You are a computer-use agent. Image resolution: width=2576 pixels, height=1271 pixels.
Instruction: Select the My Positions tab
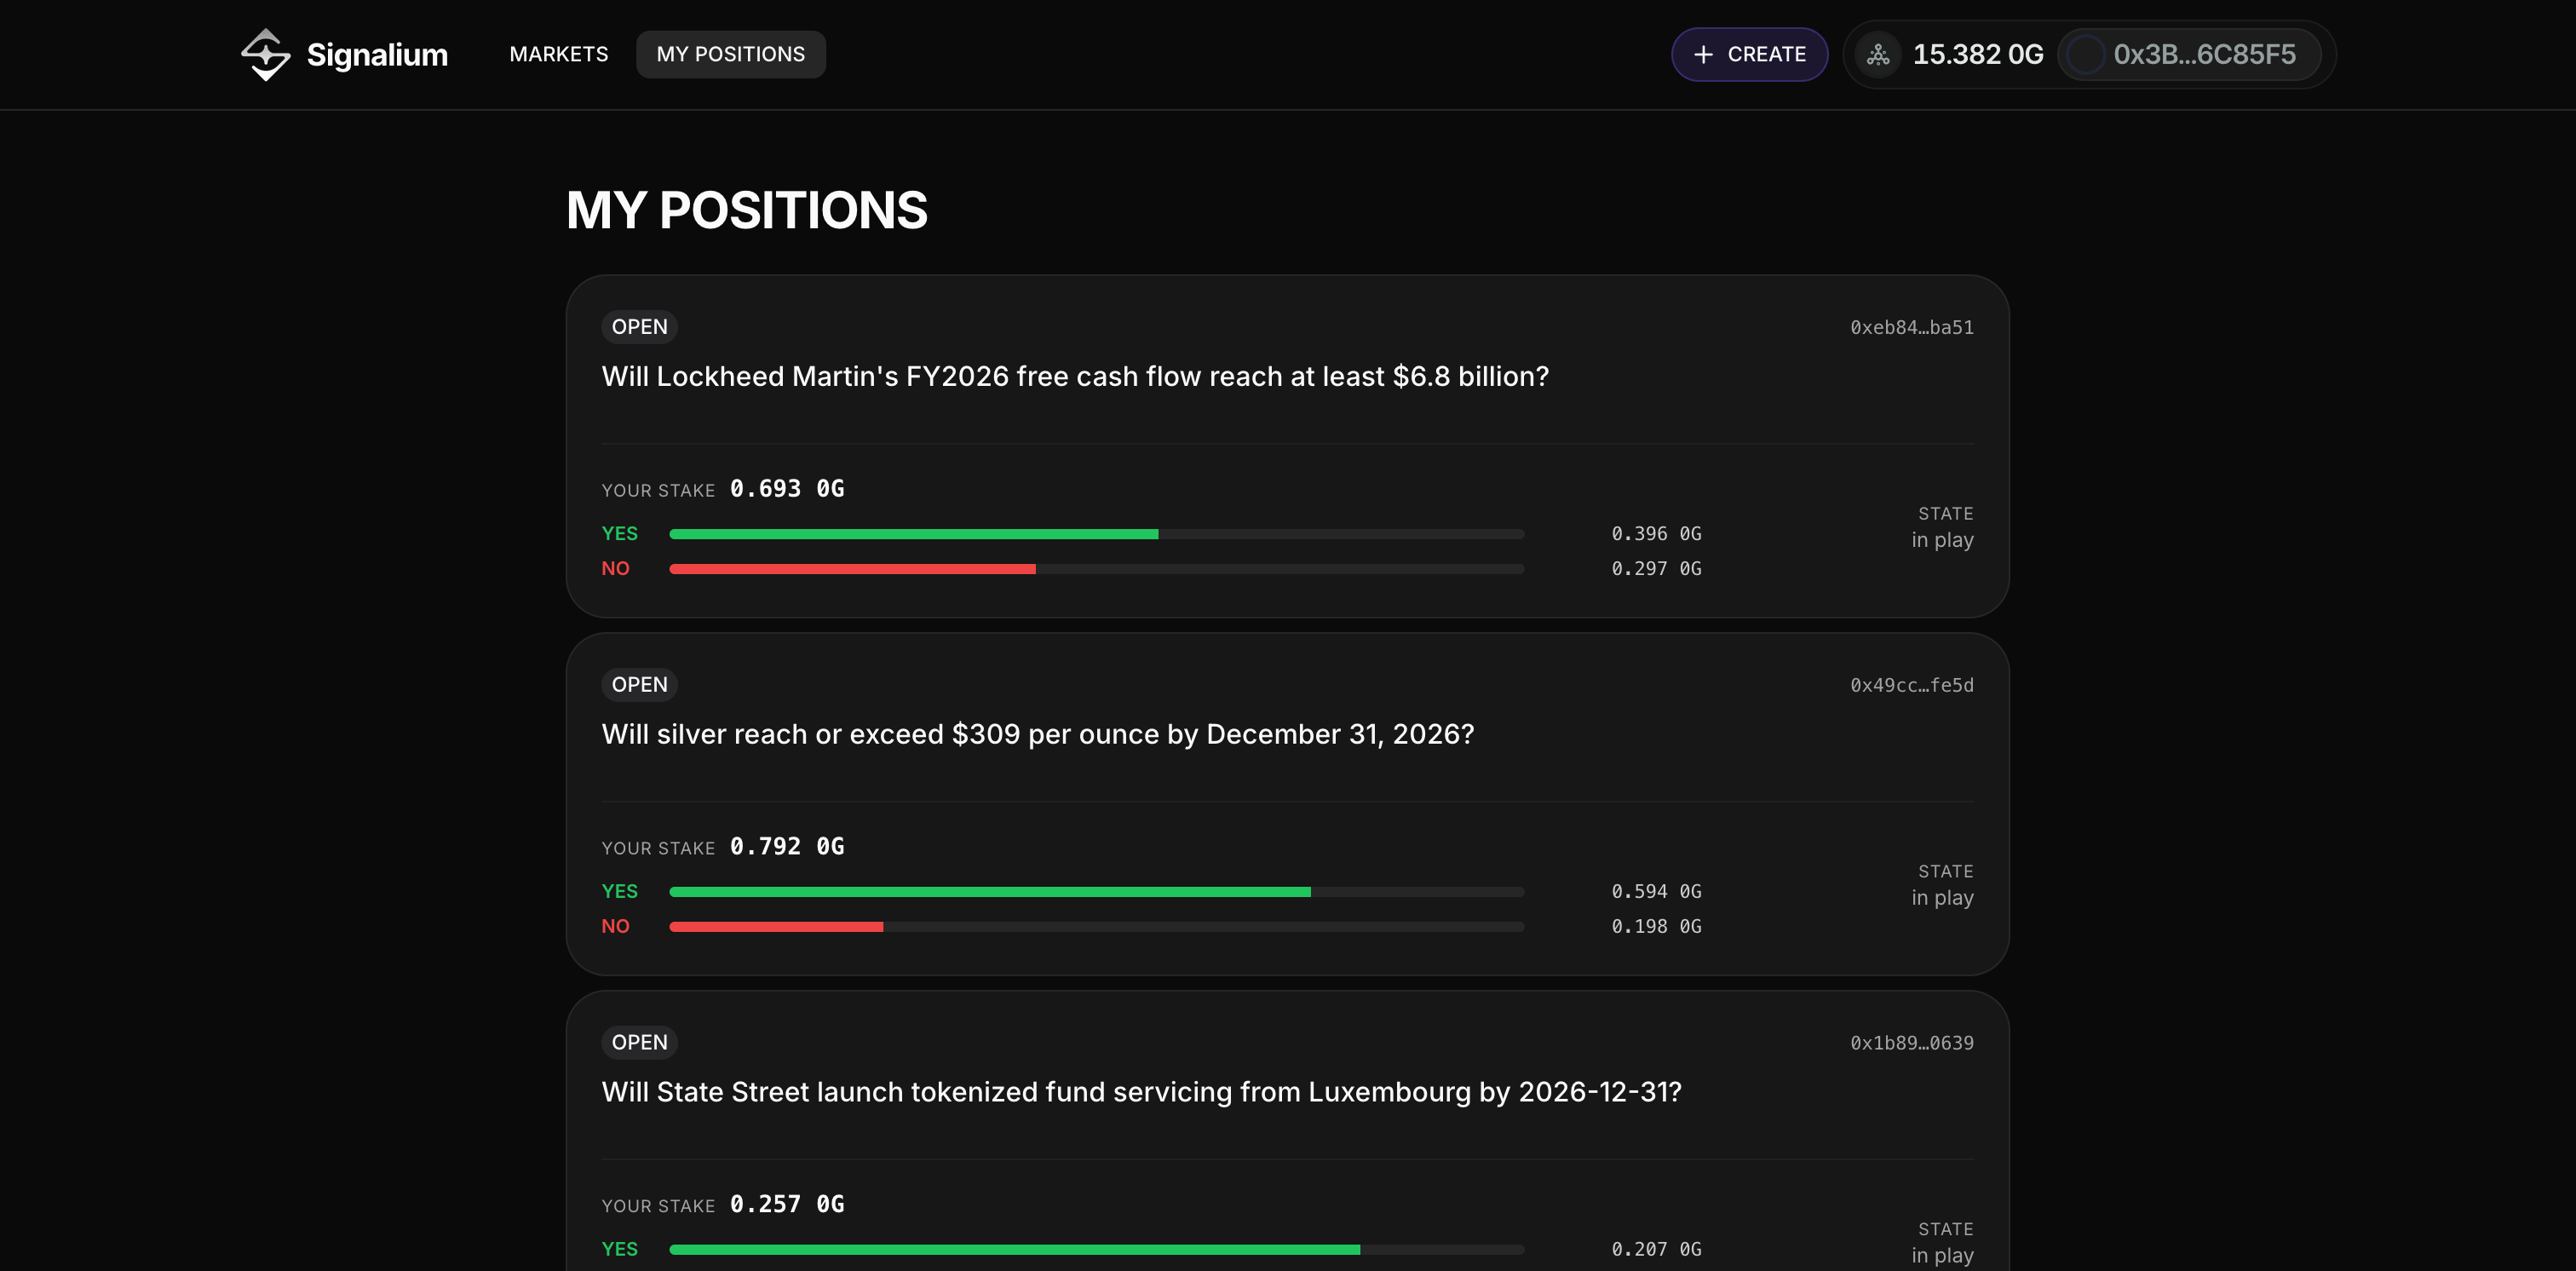pos(730,54)
